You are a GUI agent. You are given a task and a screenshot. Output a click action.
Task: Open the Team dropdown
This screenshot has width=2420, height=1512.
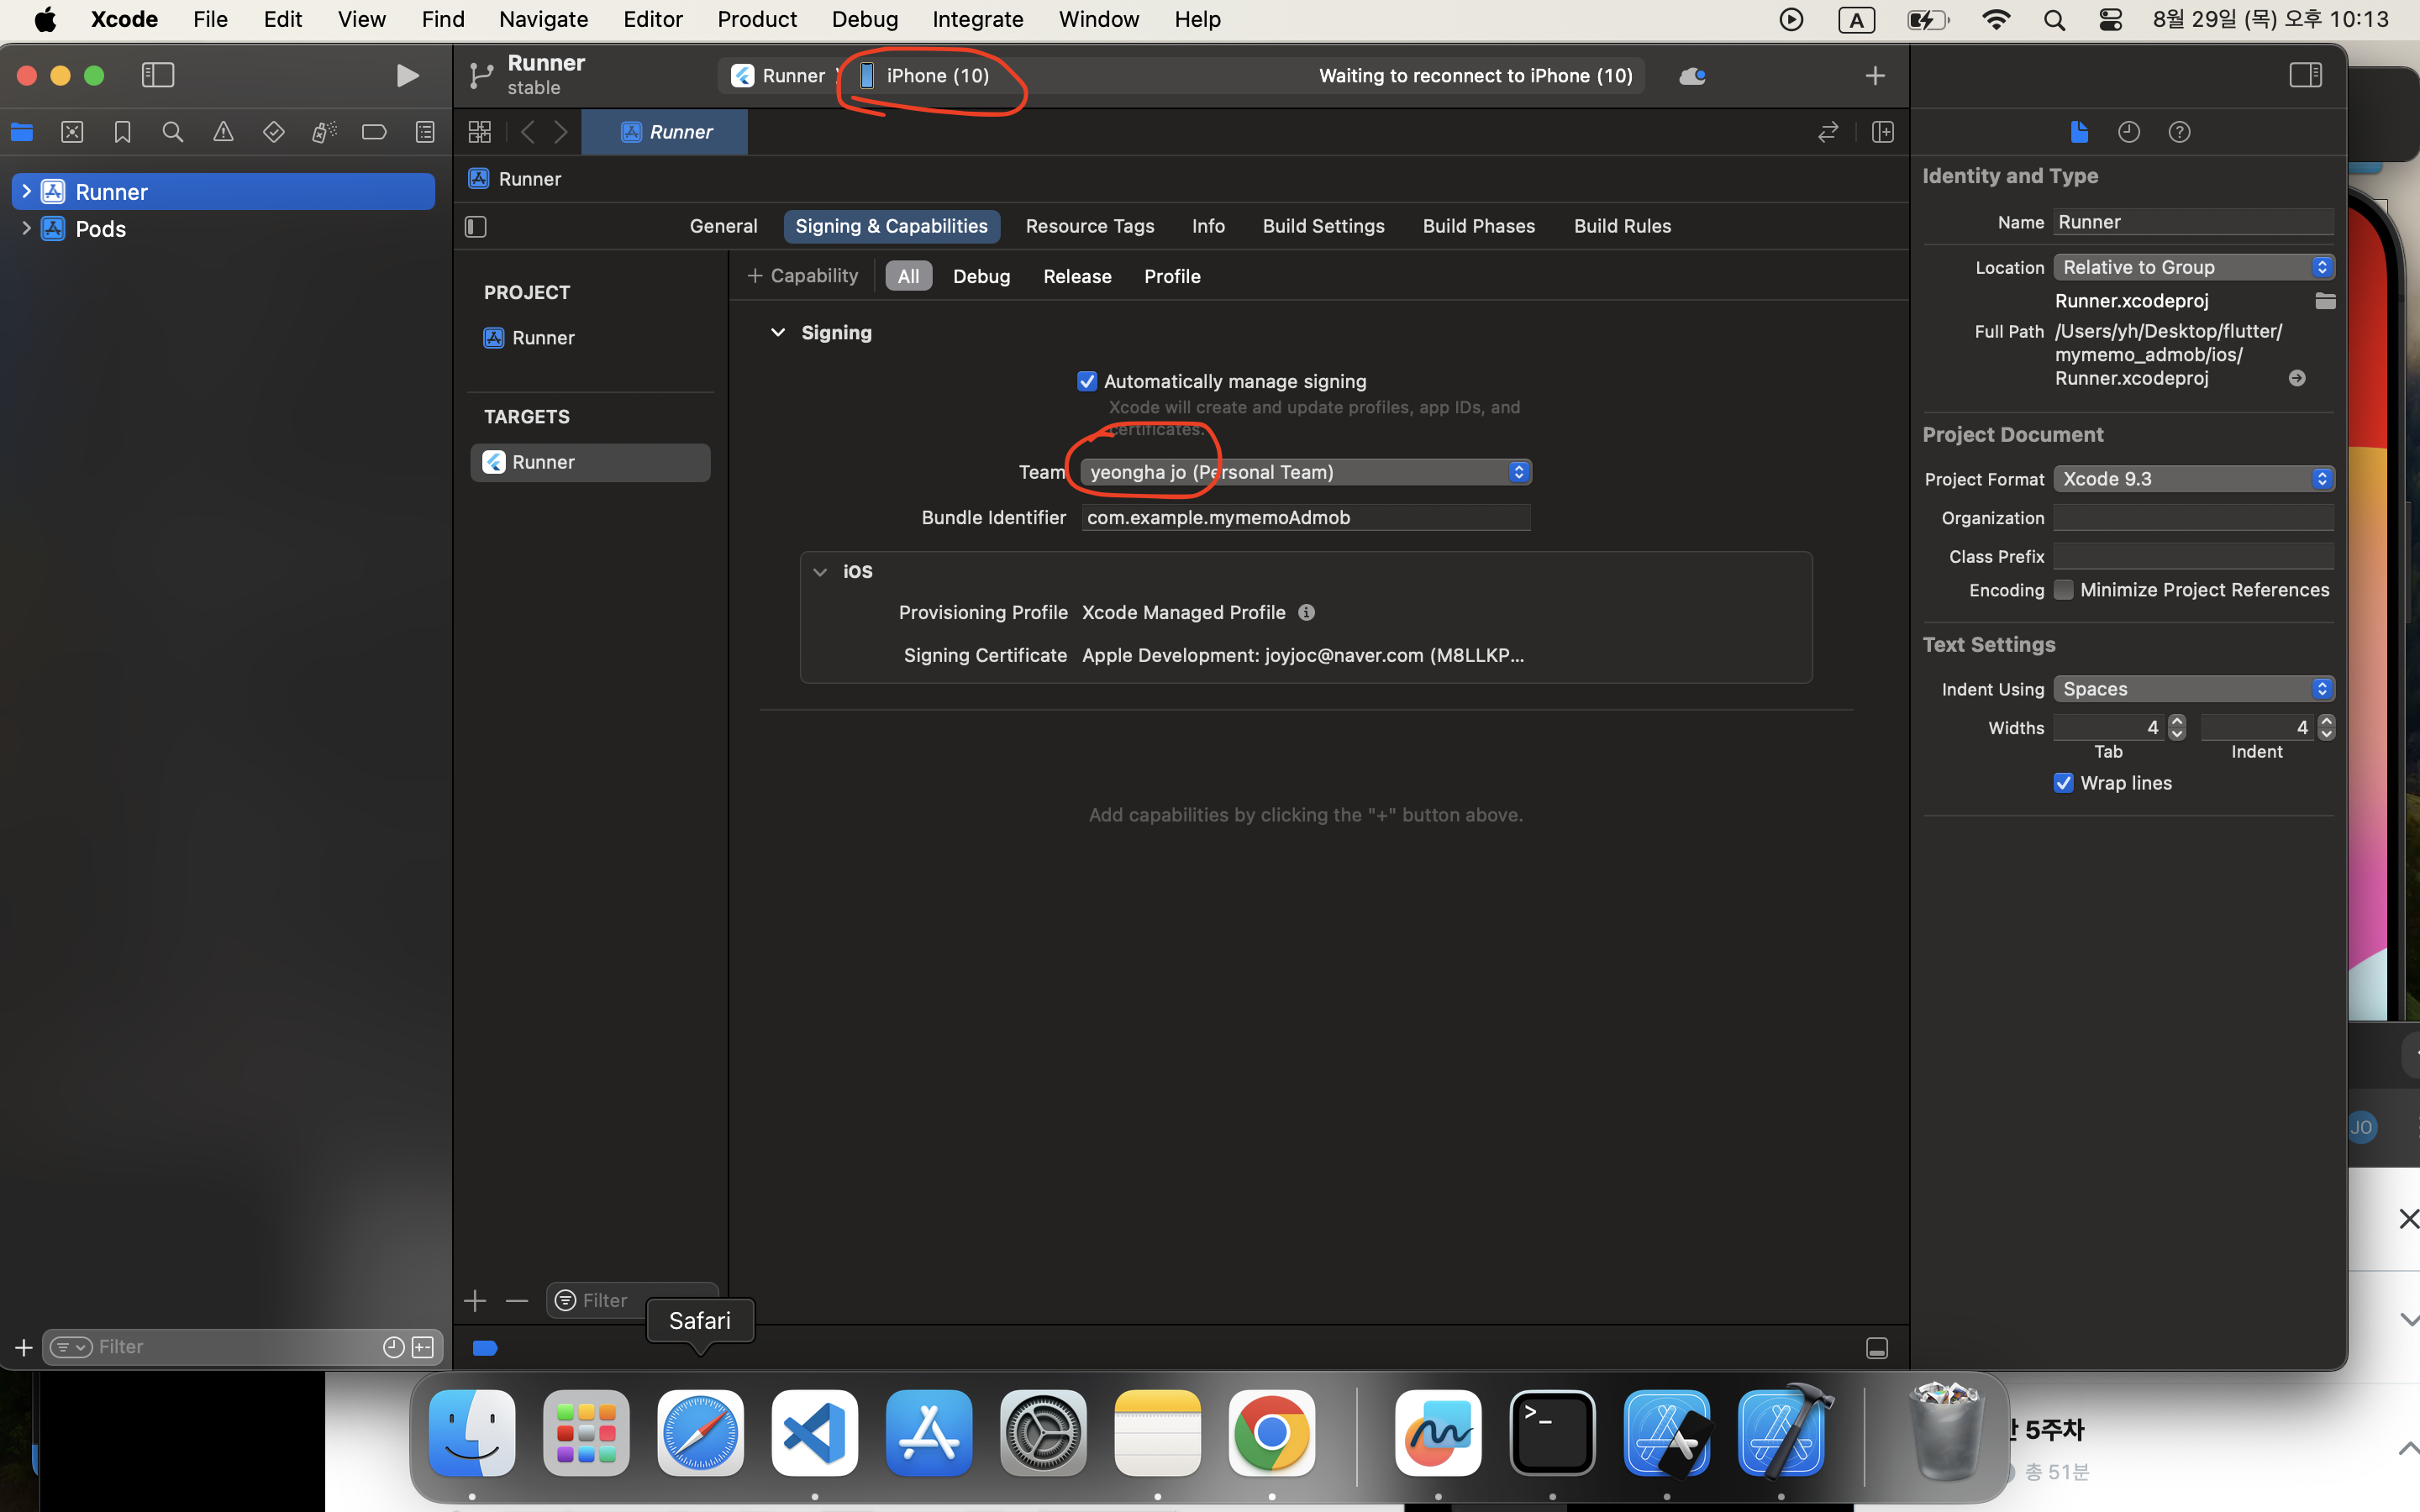pyautogui.click(x=1306, y=472)
